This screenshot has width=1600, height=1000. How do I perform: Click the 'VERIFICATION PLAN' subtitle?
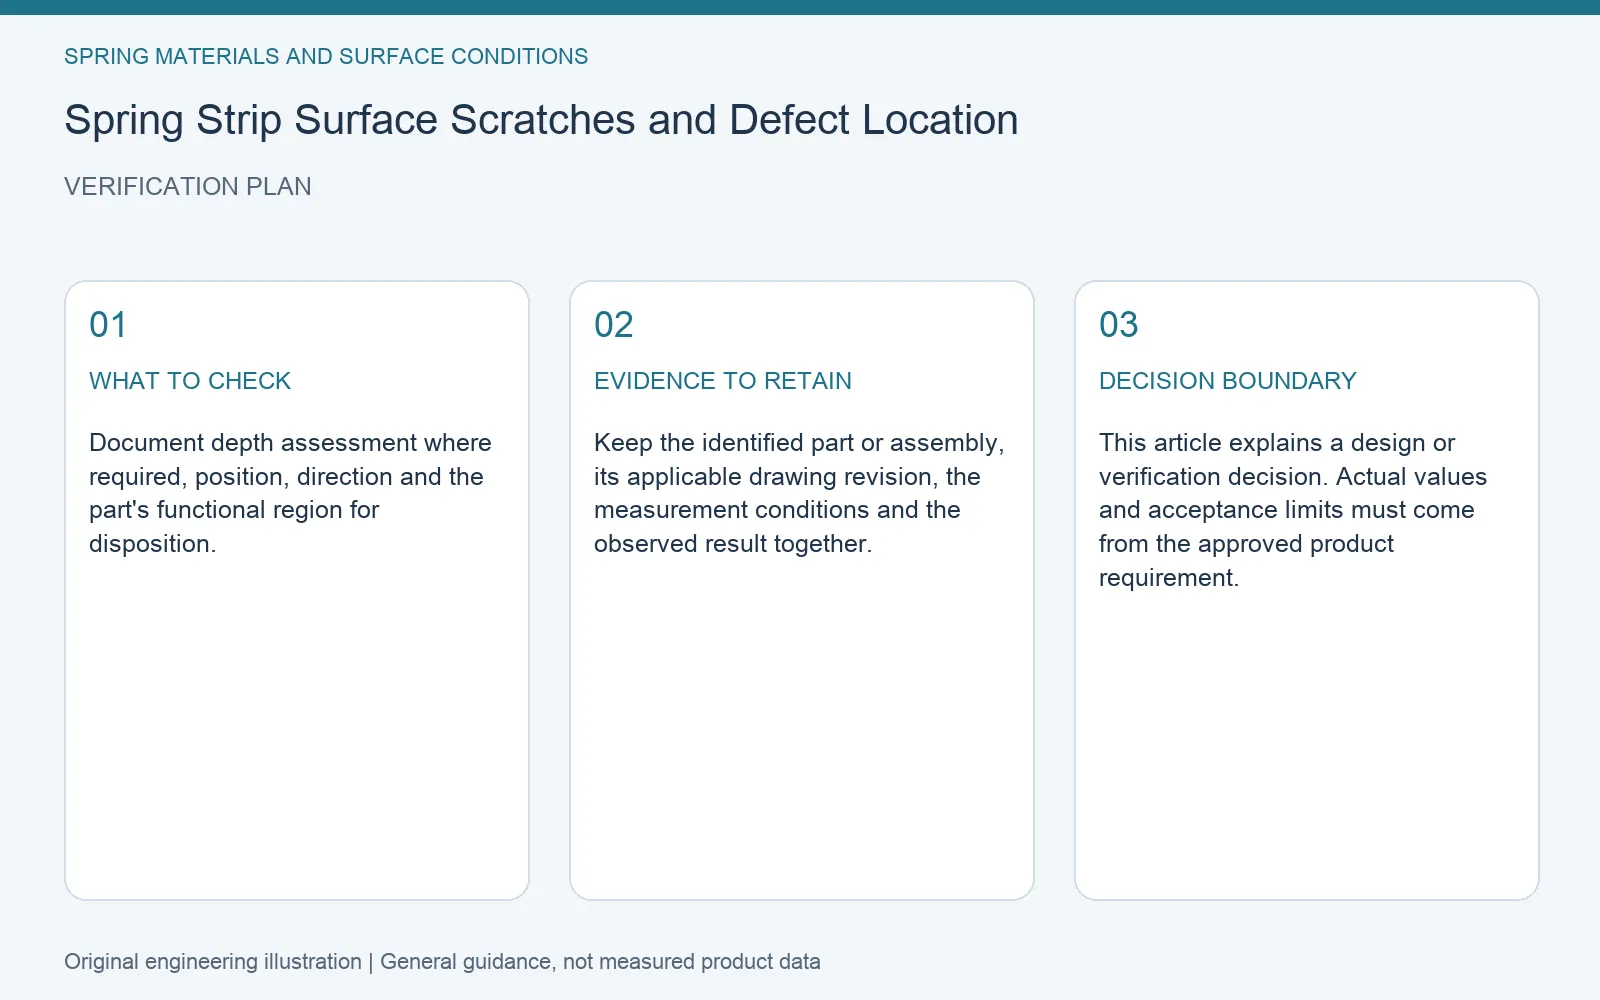click(188, 187)
